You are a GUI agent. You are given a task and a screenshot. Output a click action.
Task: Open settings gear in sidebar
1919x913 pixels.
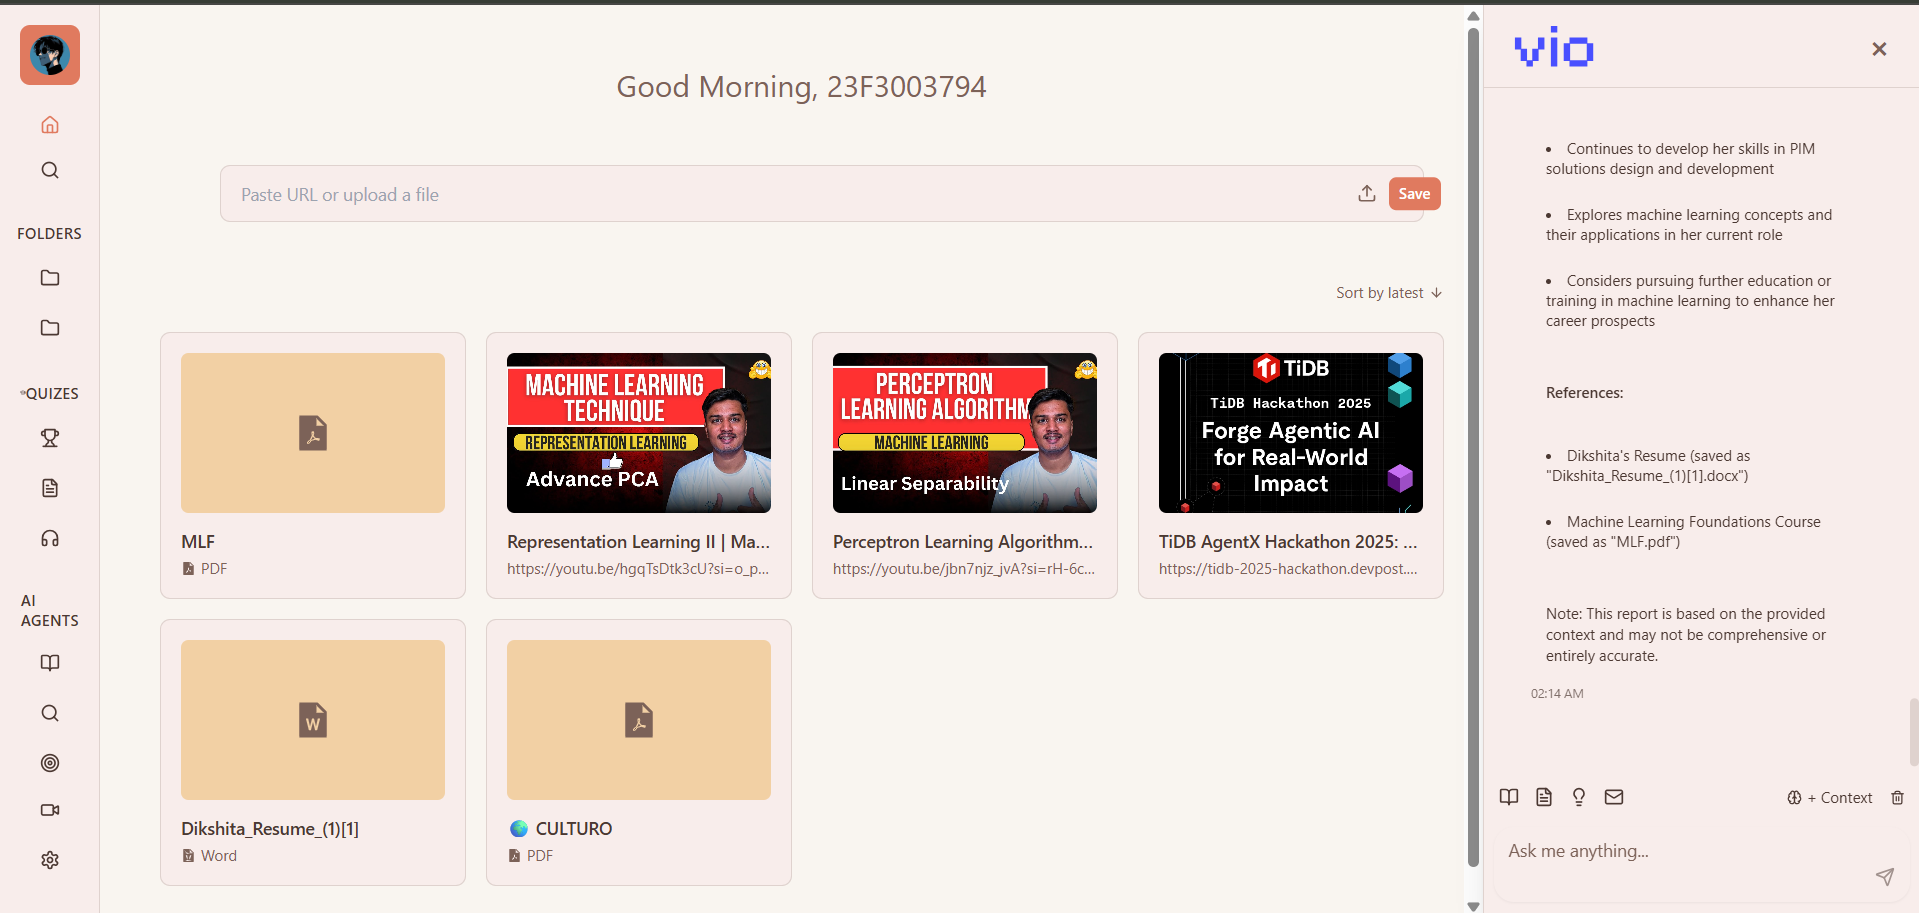tap(50, 860)
